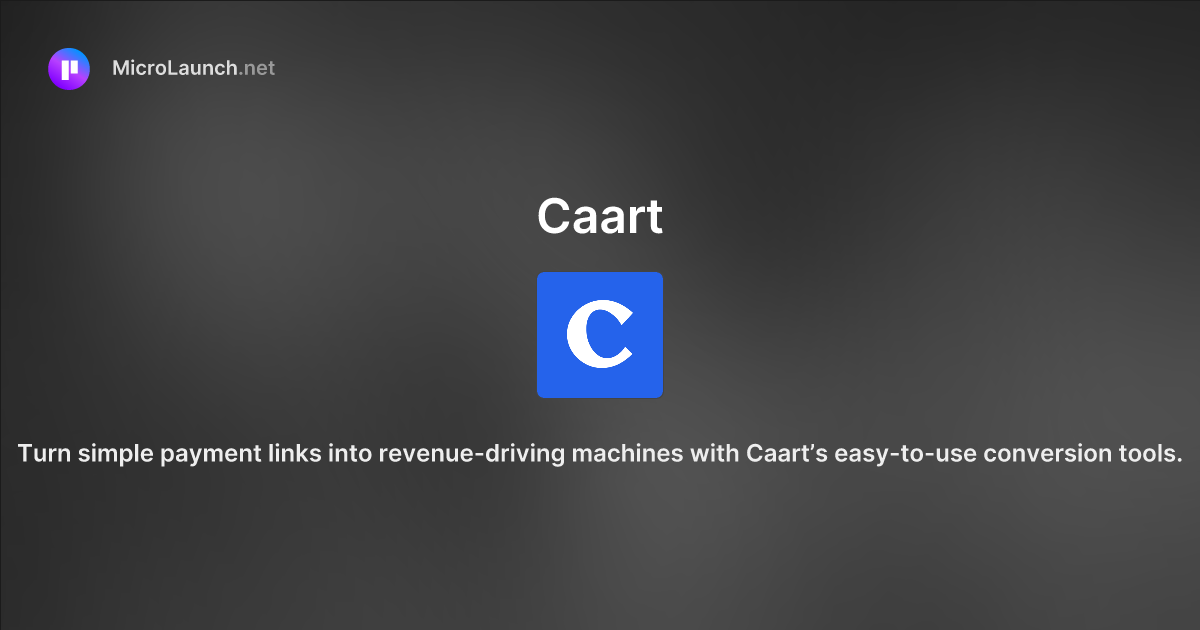Click the "Caart" heading title
Image resolution: width=1200 pixels, height=630 pixels.
(x=600, y=216)
